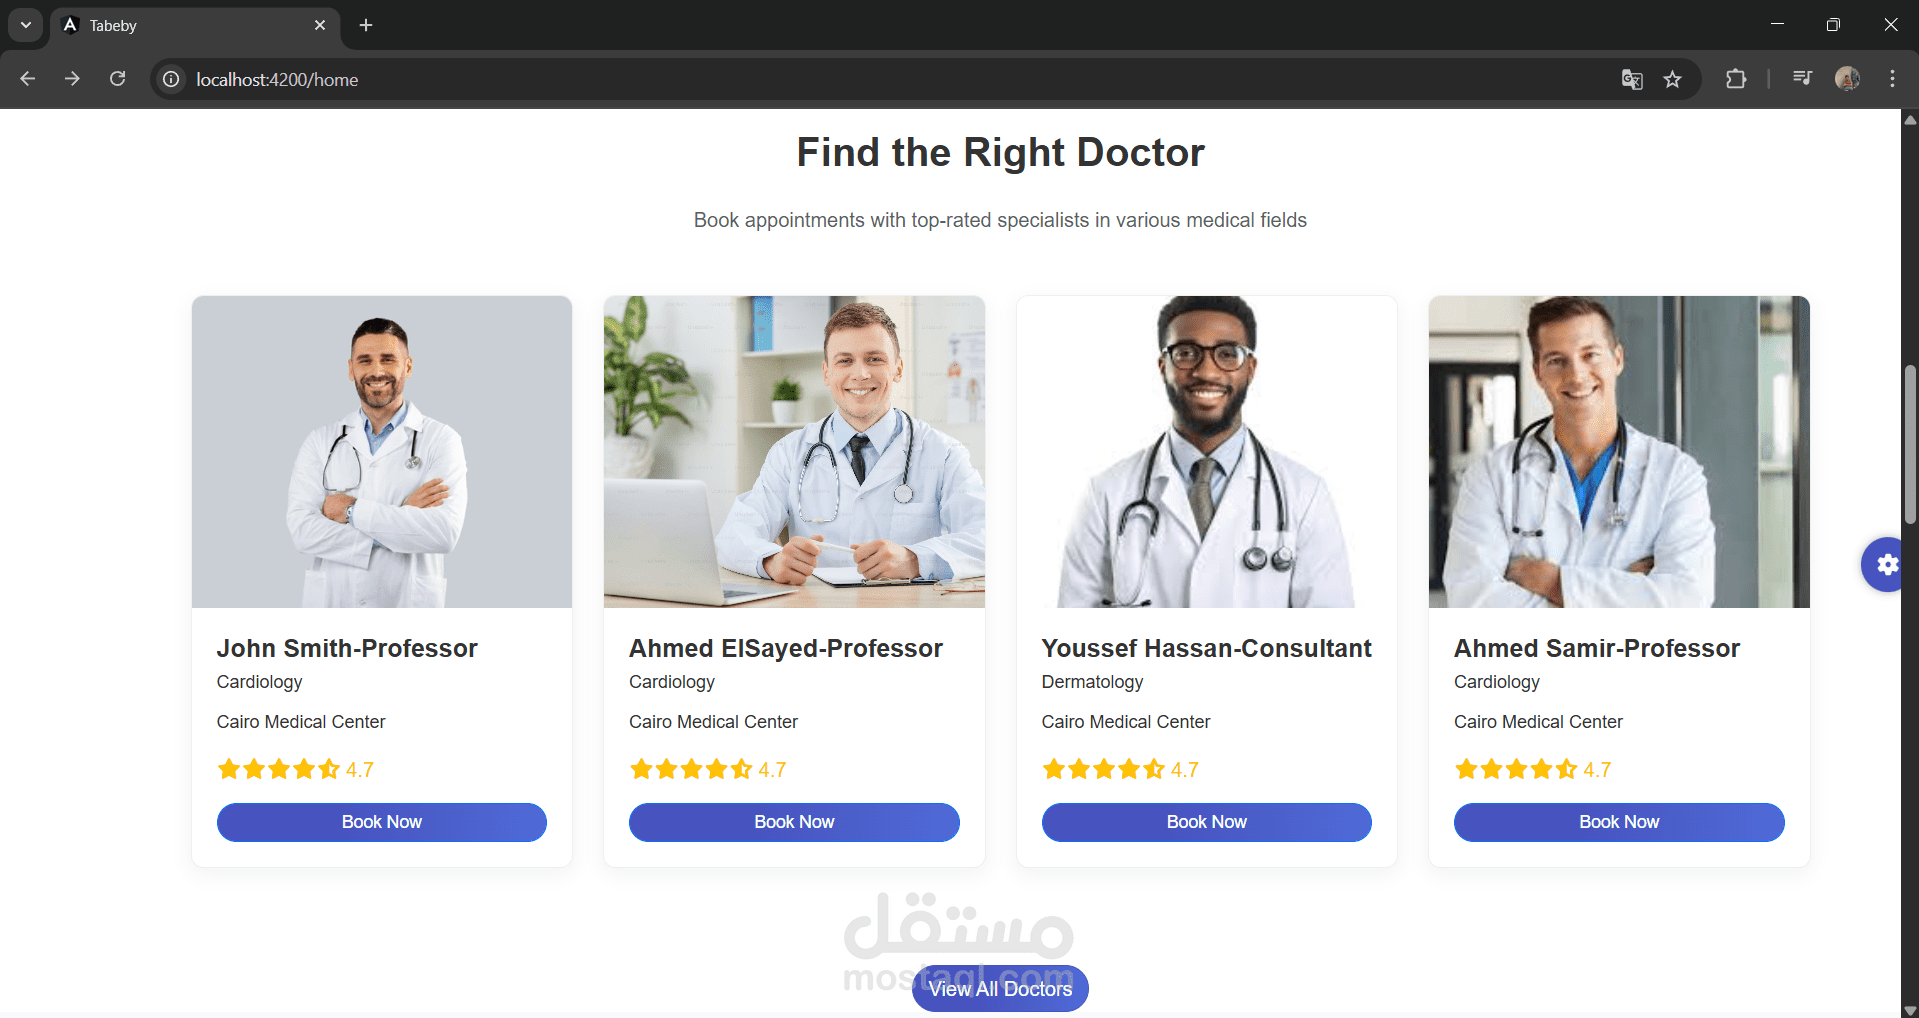Click Ahmed Samir-Professor's doctor photo
Image resolution: width=1919 pixels, height=1018 pixels.
(x=1619, y=452)
